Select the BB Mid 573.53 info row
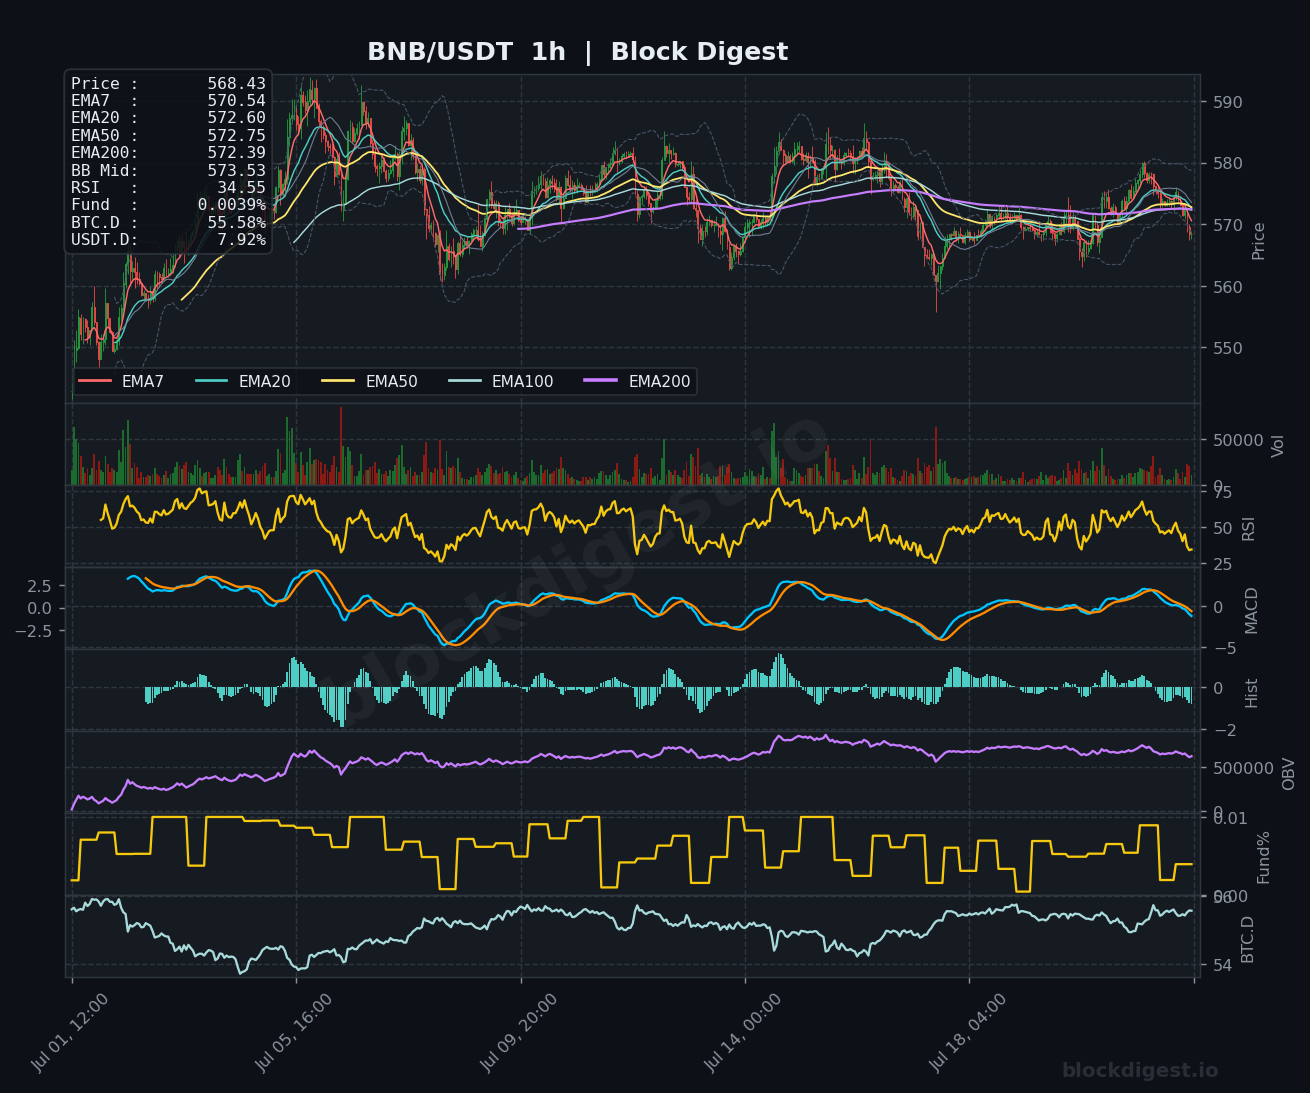 168,171
